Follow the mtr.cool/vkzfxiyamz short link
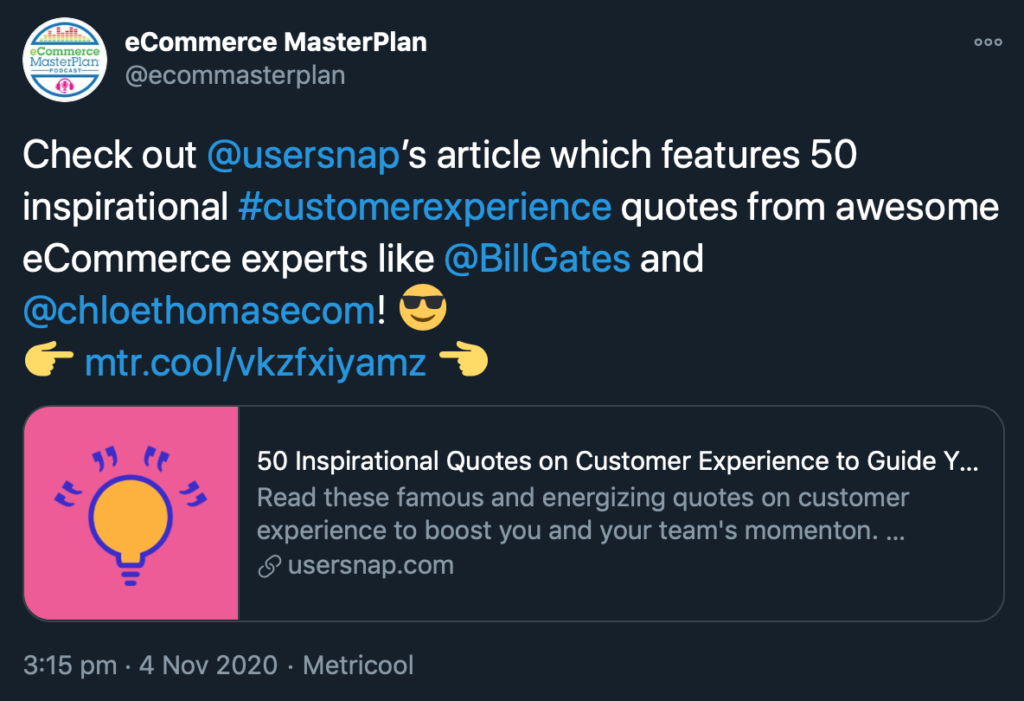The height and width of the screenshot is (701, 1024). pos(255,363)
